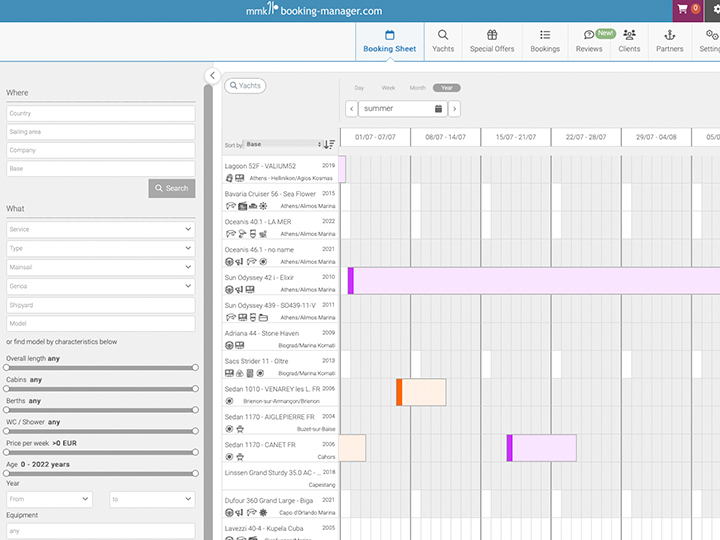Click the calendar Booking Sheet icon
The image size is (720, 540).
(389, 35)
